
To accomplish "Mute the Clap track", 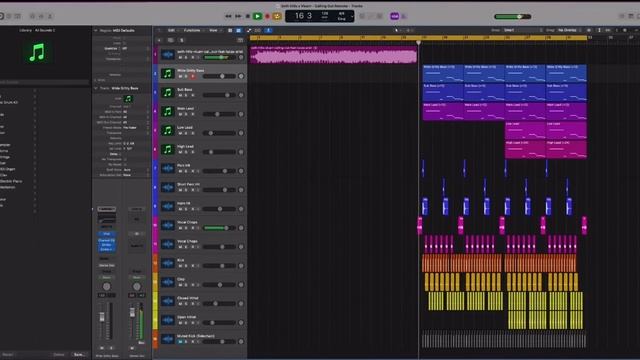I will click(180, 285).
